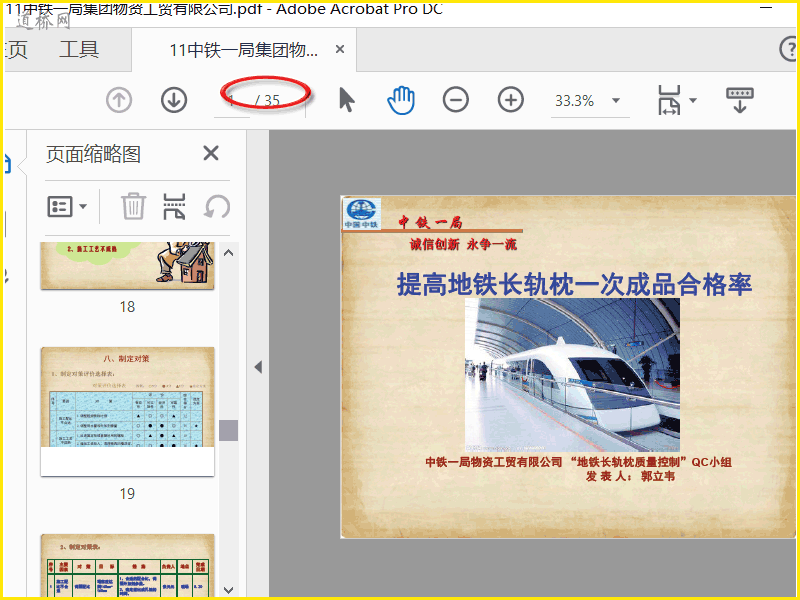Click the page thumbnails sidebar icon
Viewport: 800px width, 600px height.
[x=7, y=165]
